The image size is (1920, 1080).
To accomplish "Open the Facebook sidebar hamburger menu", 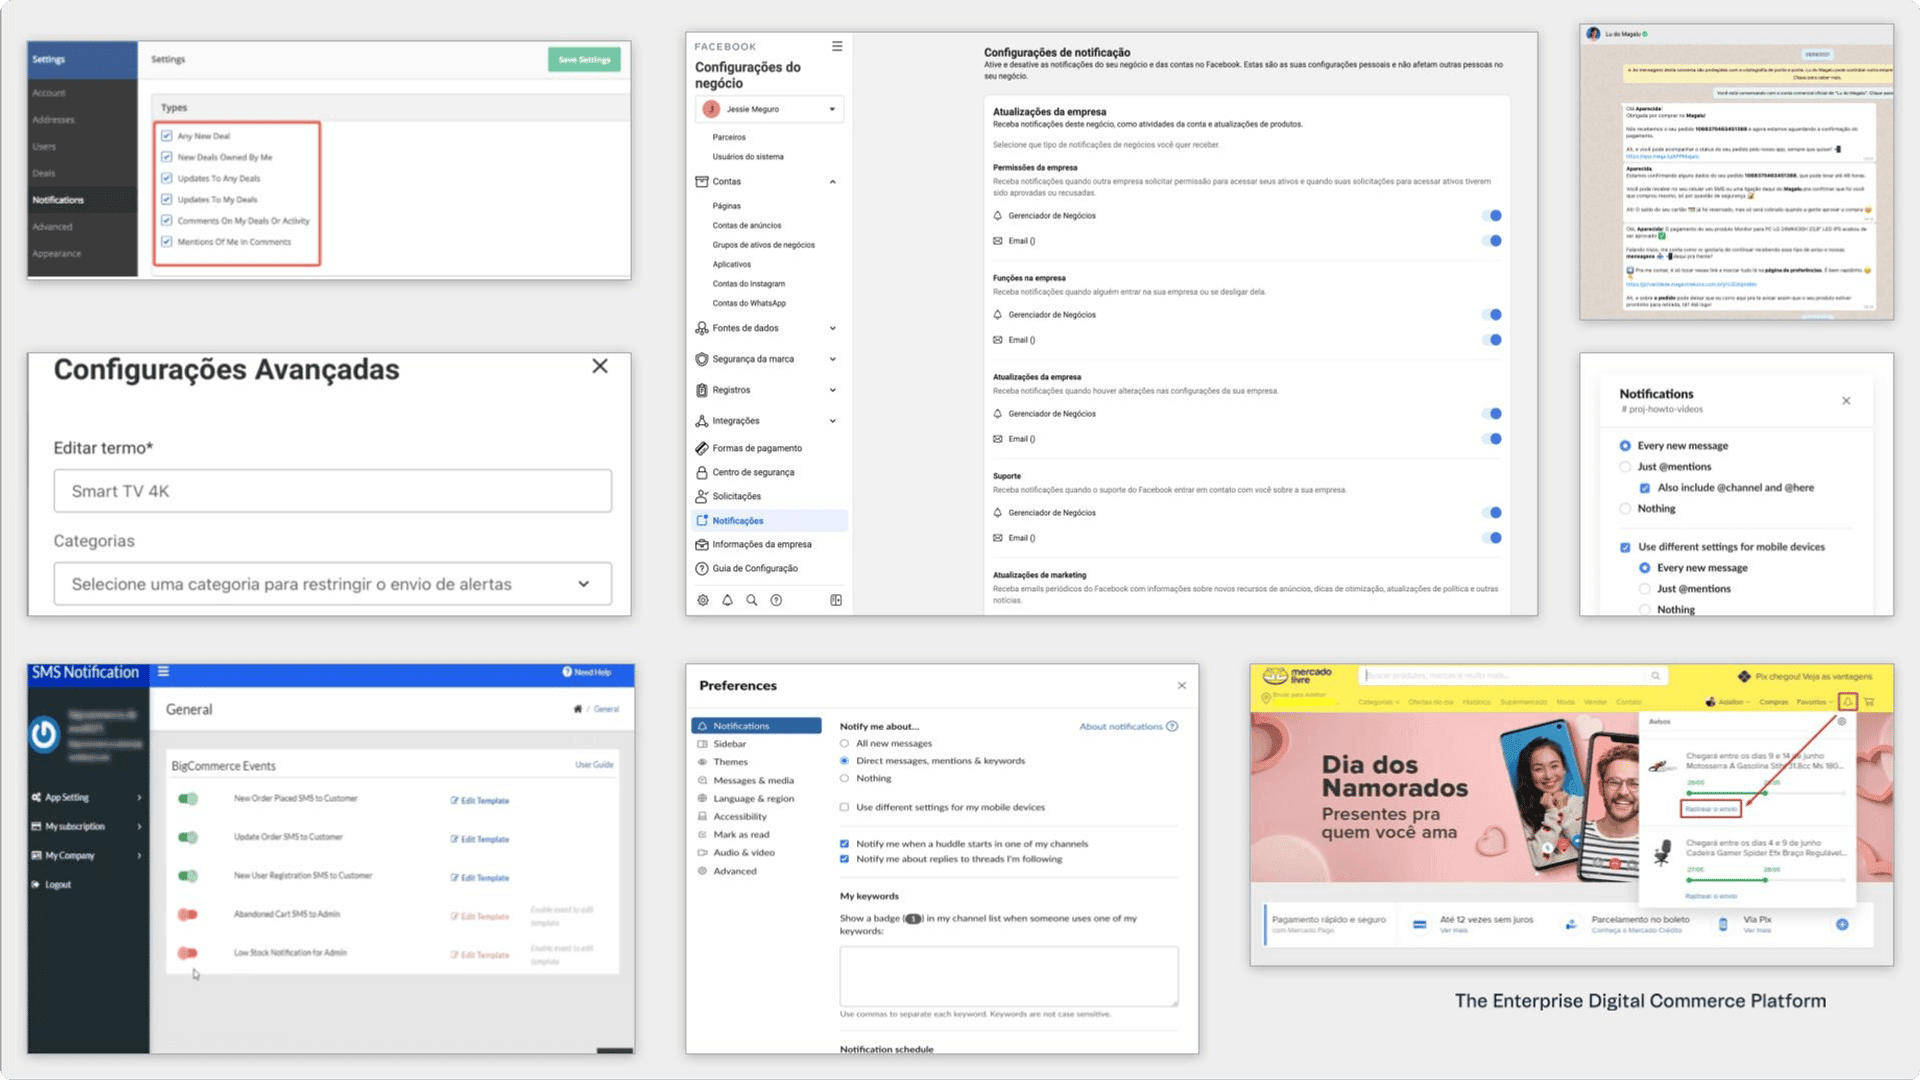I will point(837,46).
